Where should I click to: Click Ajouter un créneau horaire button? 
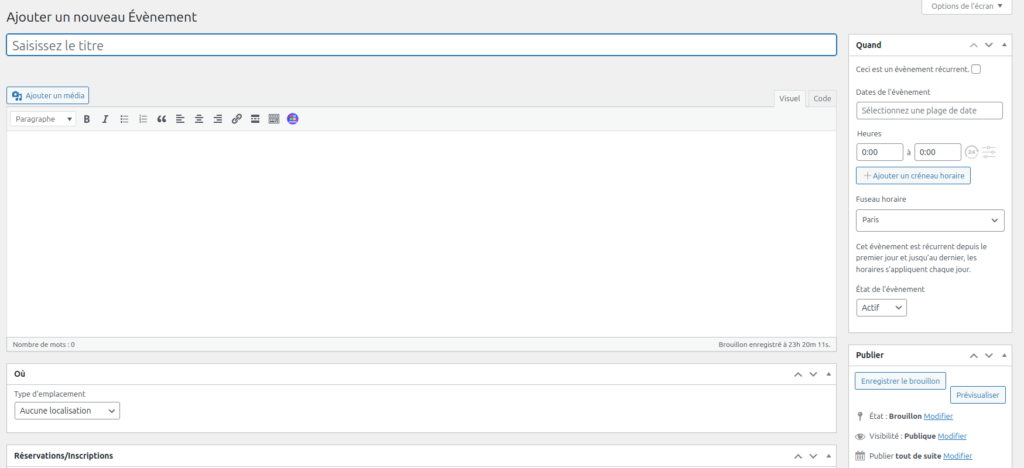(x=913, y=175)
